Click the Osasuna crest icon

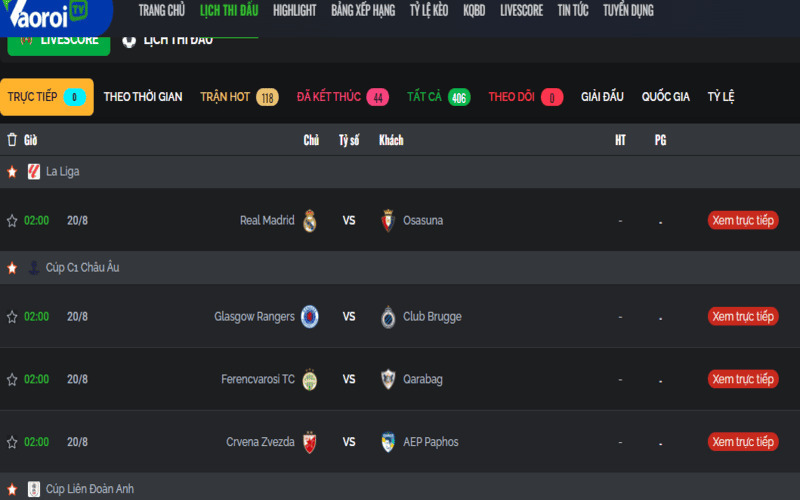pos(389,221)
